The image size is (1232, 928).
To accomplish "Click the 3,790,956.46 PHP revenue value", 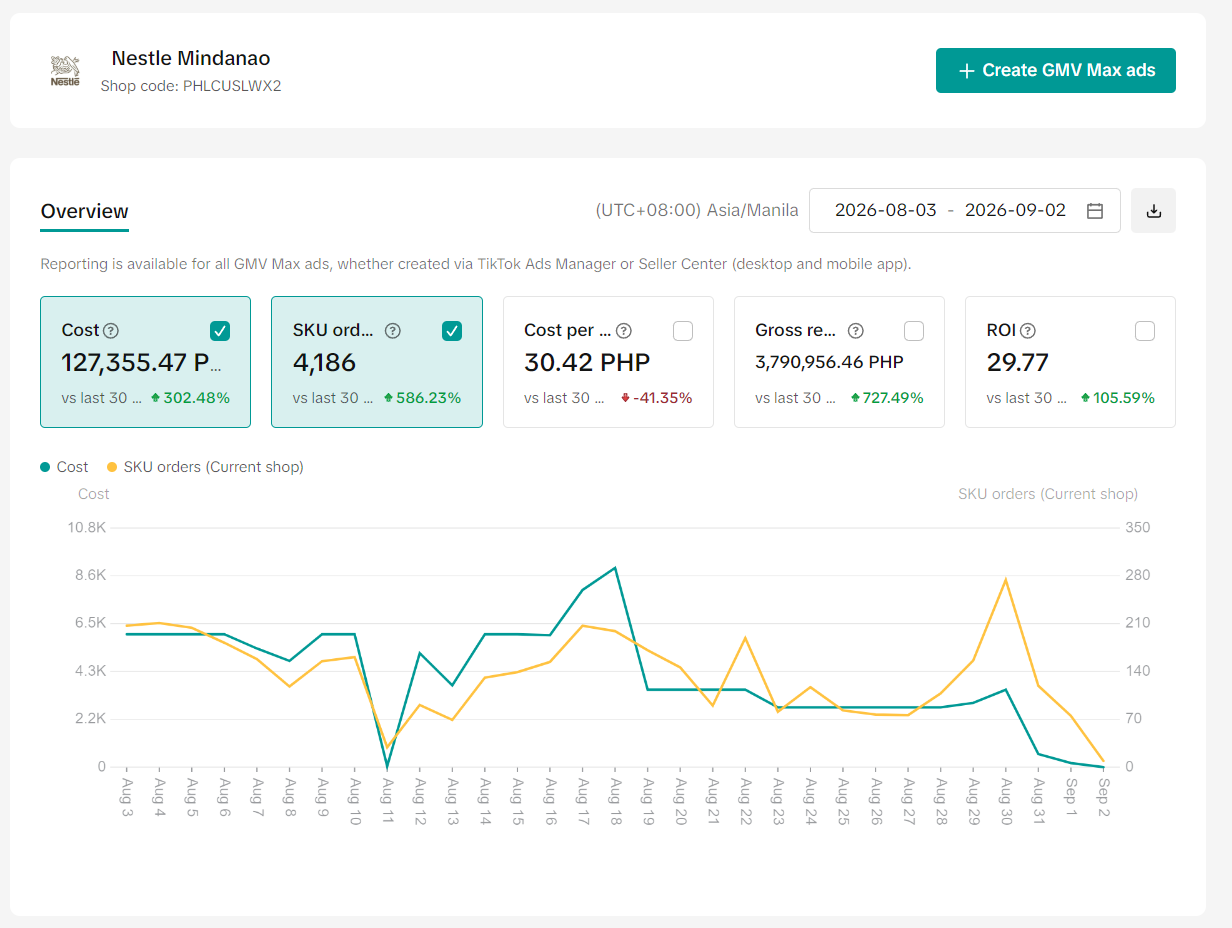I will pyautogui.click(x=829, y=362).
